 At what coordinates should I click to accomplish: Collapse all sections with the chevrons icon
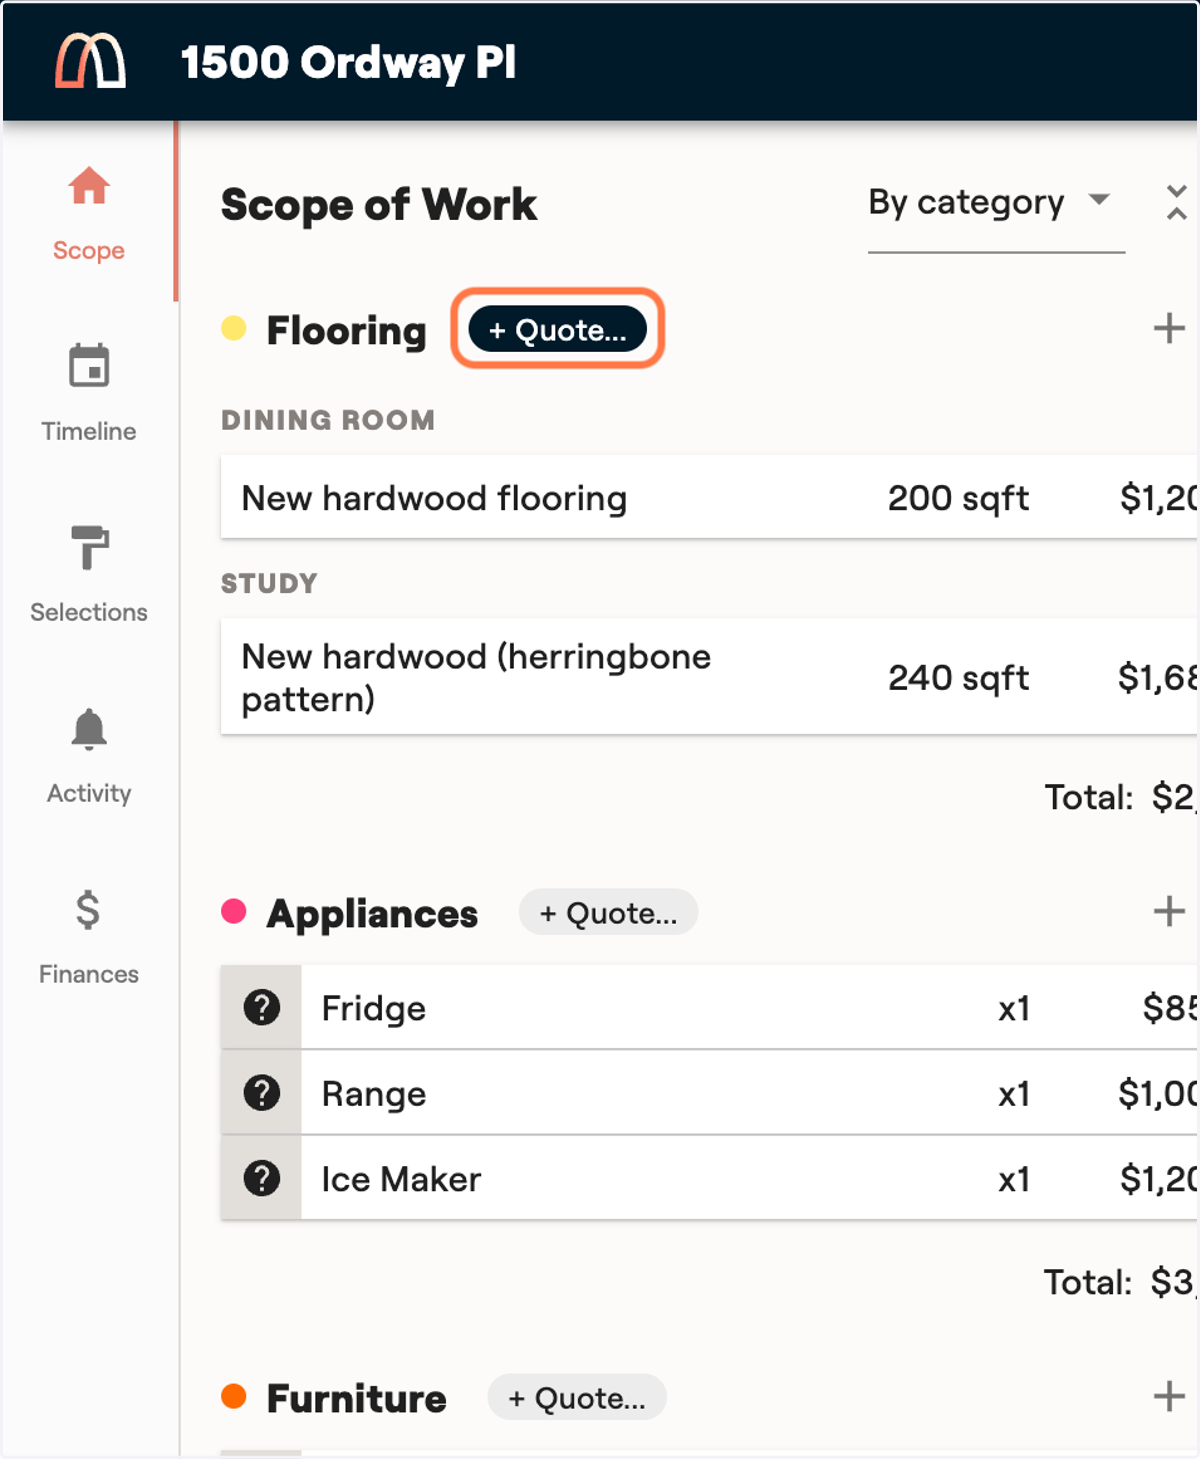tap(1177, 202)
